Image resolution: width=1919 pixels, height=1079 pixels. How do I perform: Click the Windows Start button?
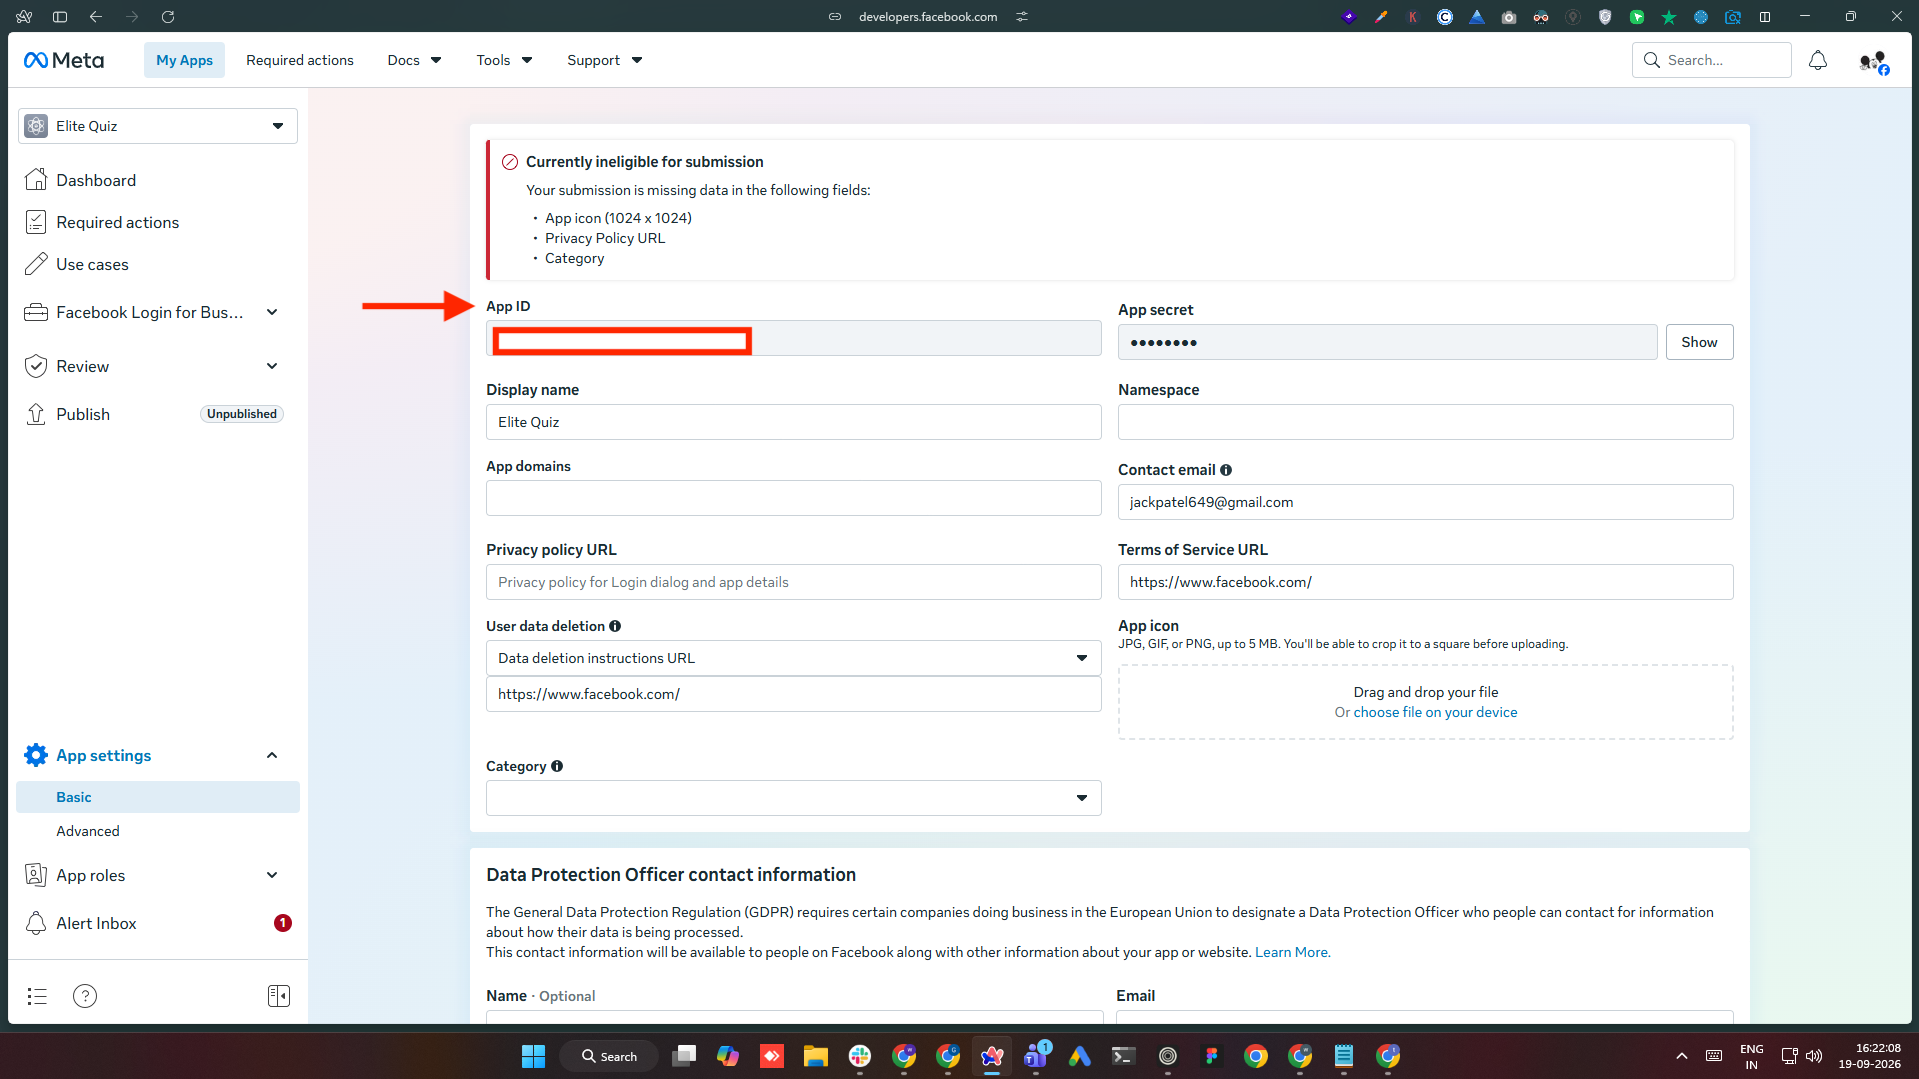[x=534, y=1056]
